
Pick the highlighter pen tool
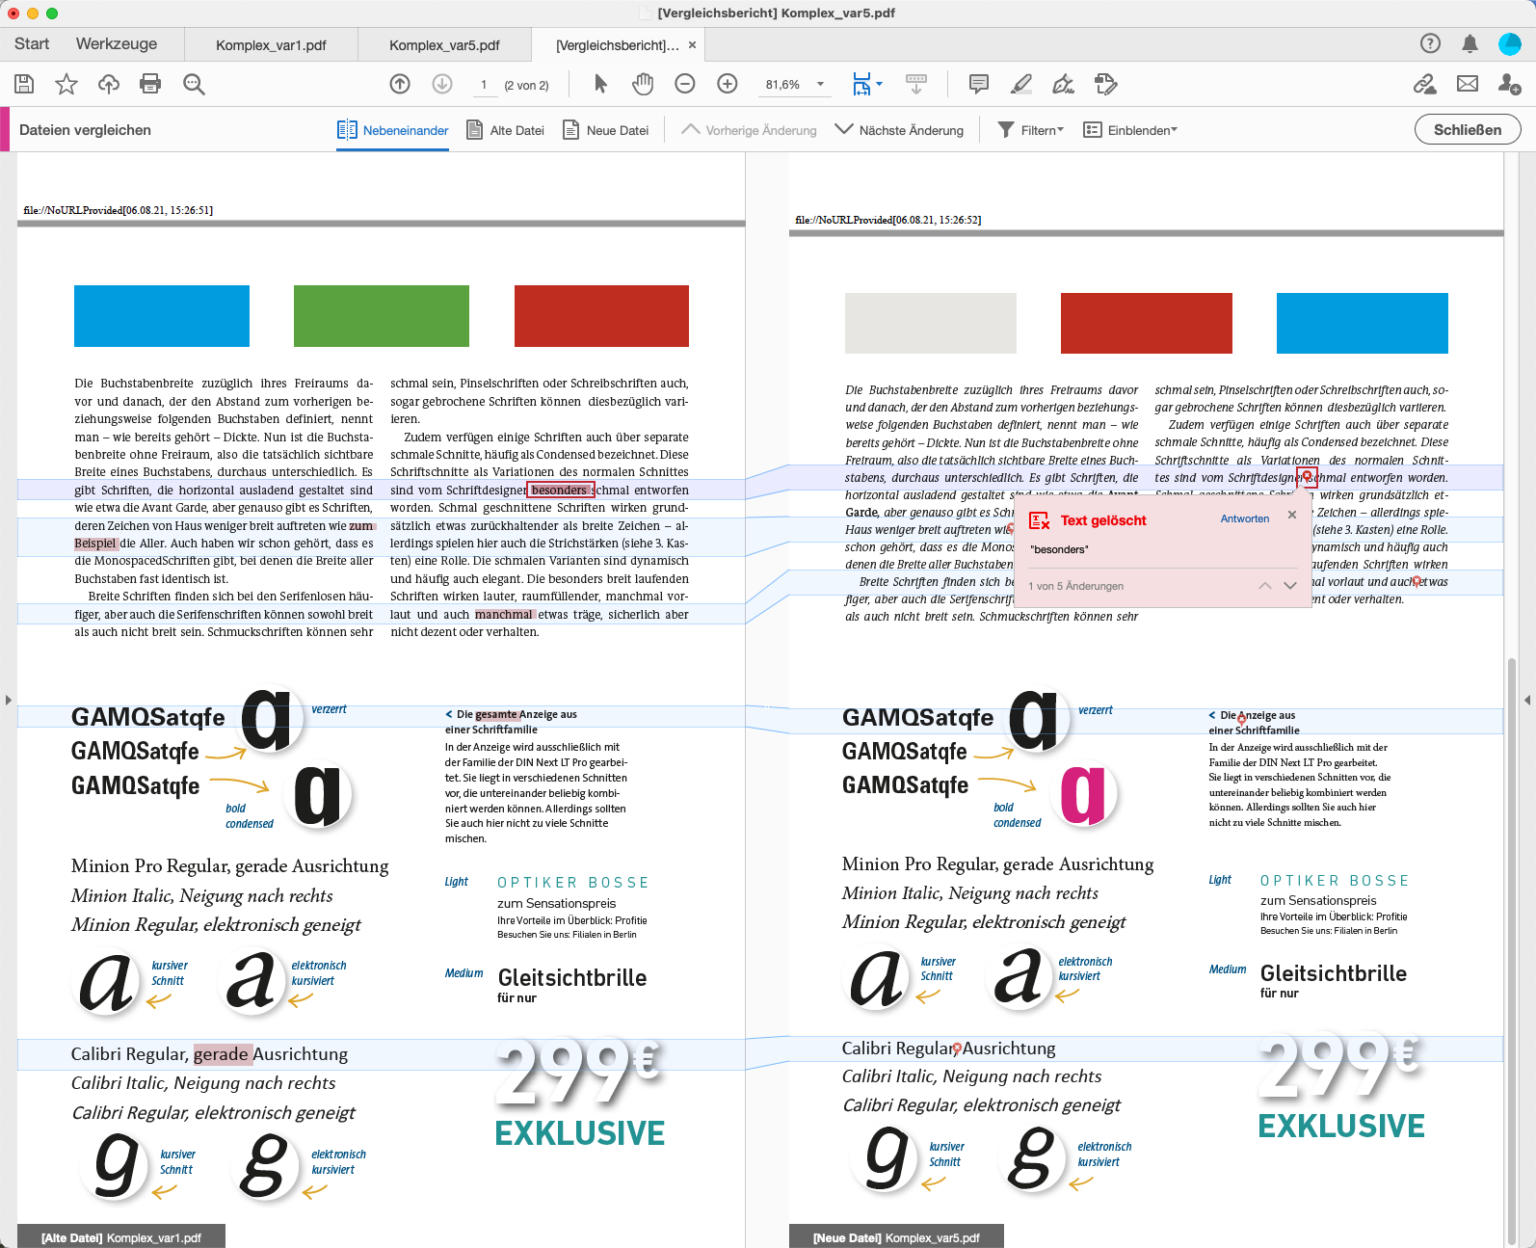(x=1021, y=85)
